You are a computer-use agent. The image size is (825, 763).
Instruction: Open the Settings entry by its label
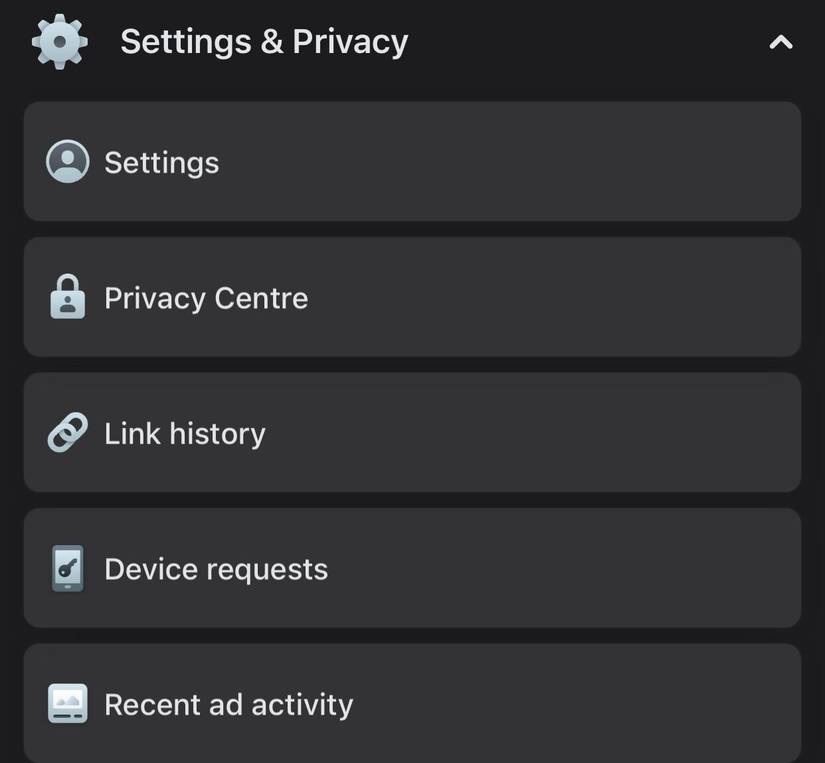pos(161,162)
